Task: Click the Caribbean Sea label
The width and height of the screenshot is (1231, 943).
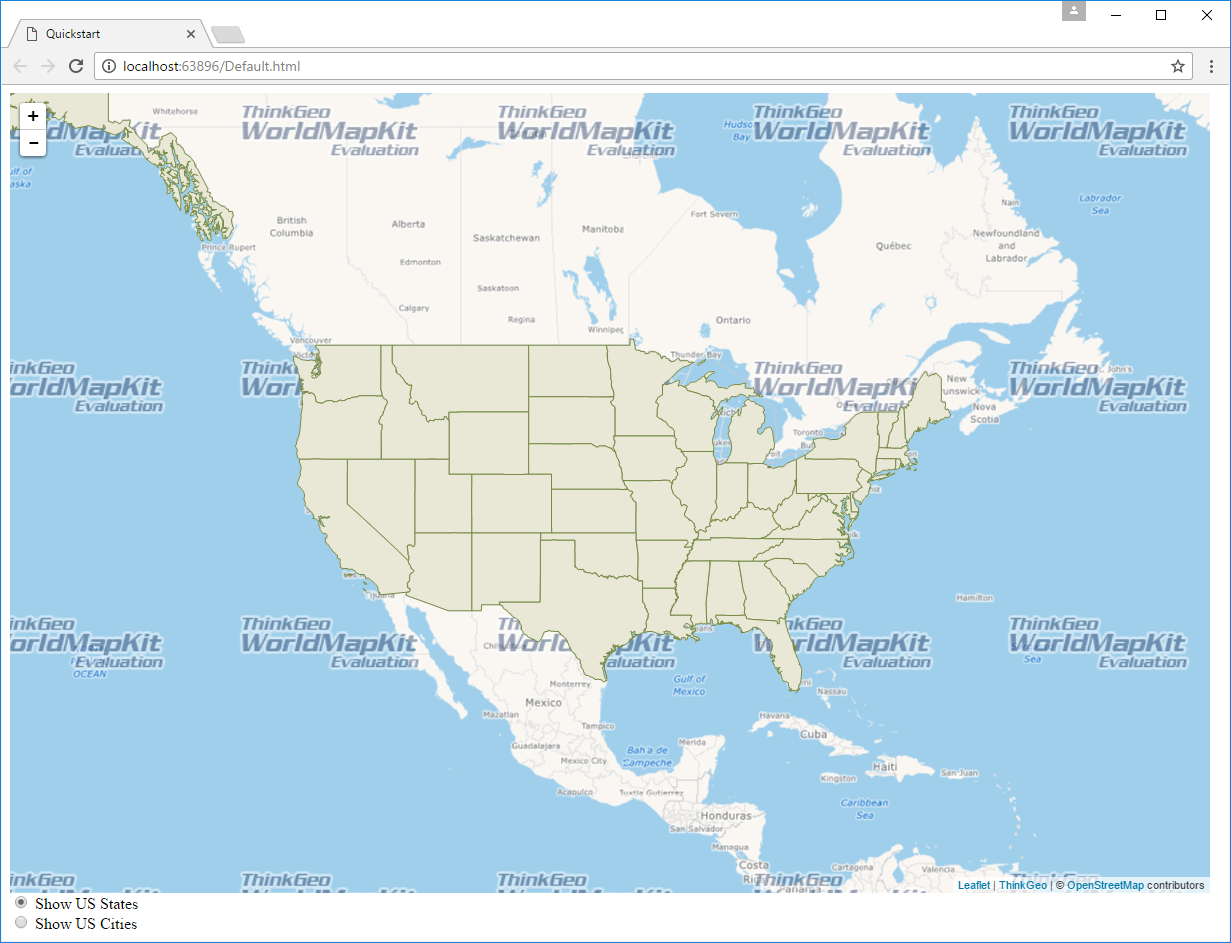Action: [x=865, y=808]
